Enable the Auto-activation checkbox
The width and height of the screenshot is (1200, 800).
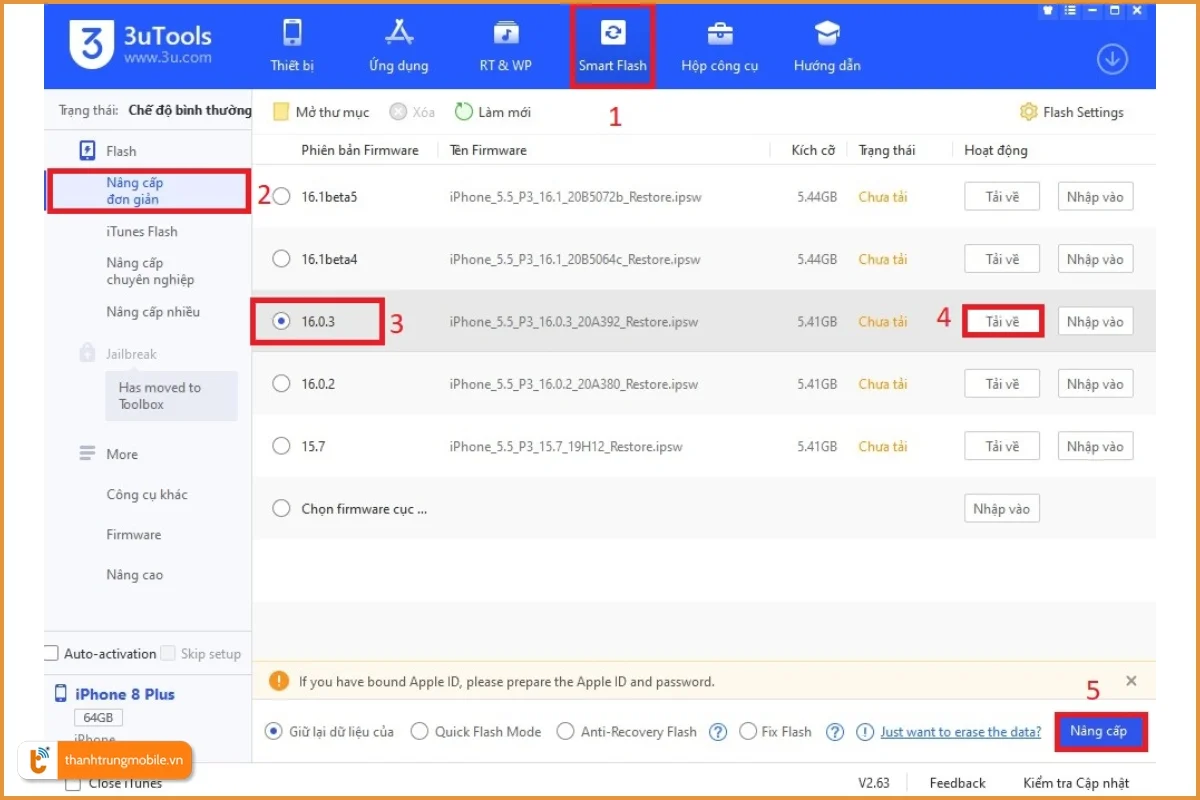(x=51, y=654)
